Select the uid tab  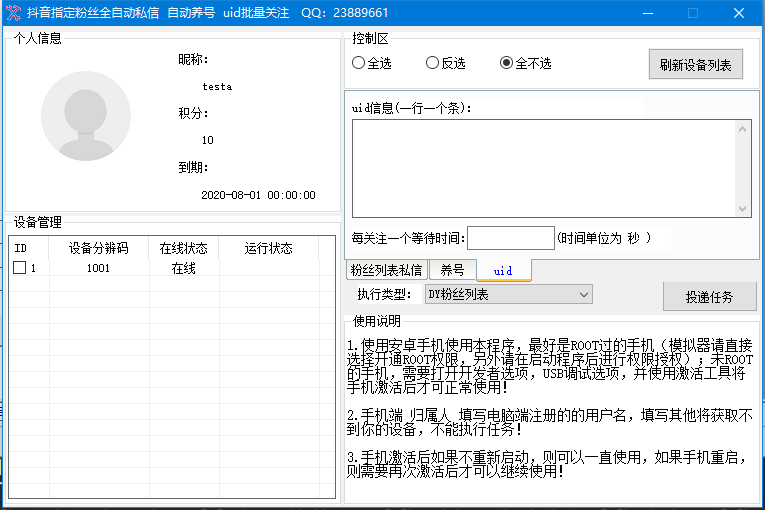click(503, 270)
